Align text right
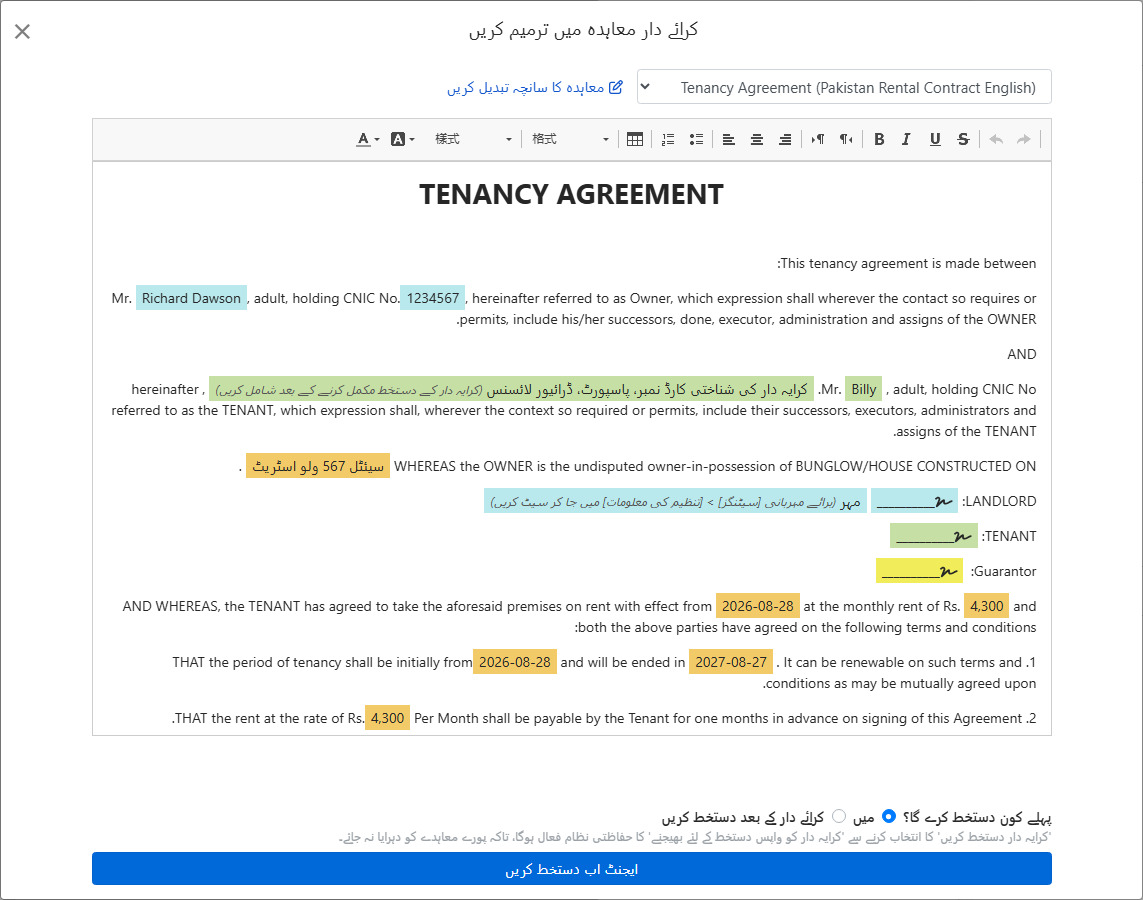The height and width of the screenshot is (900, 1143). coord(785,139)
